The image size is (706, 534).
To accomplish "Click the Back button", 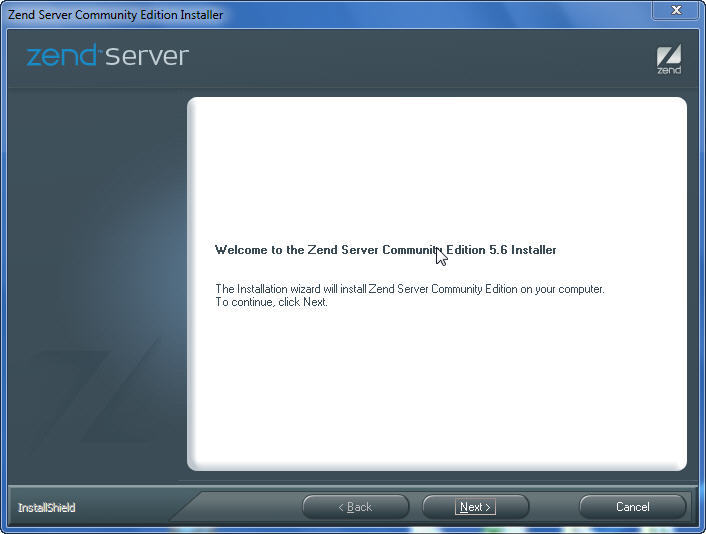I will coord(356,507).
